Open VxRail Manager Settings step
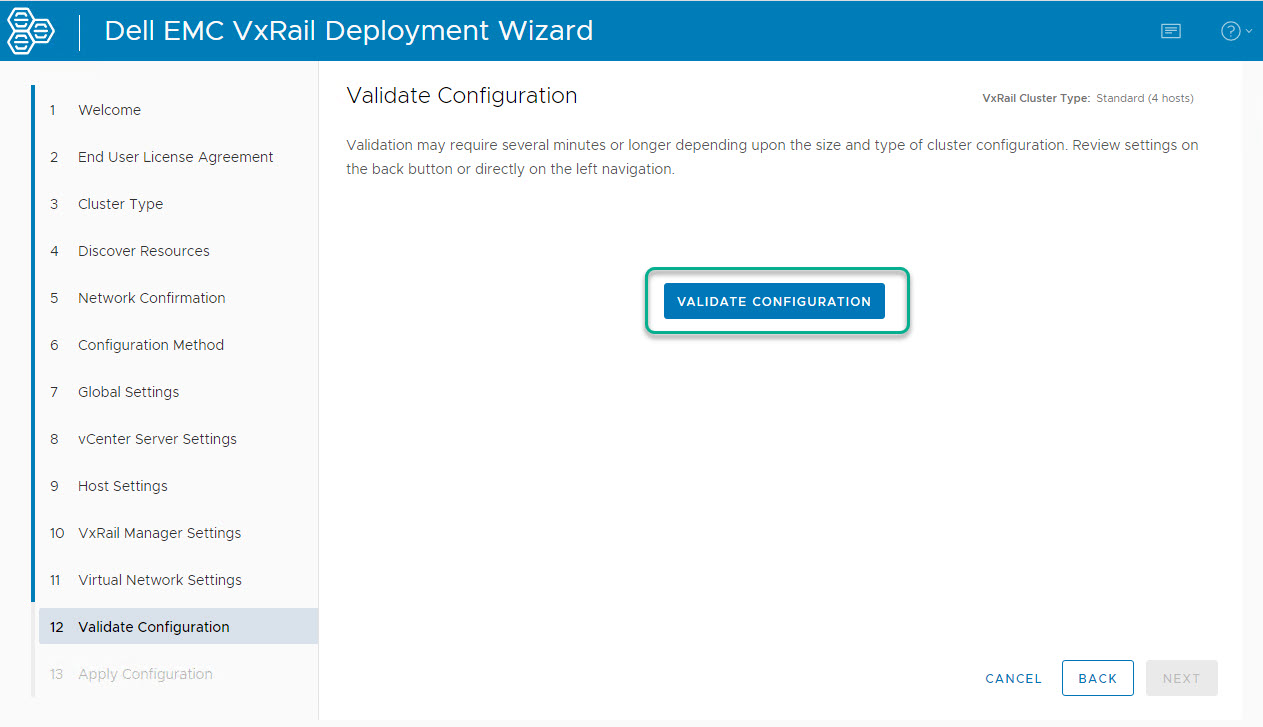The image size is (1263, 727). [x=159, y=533]
